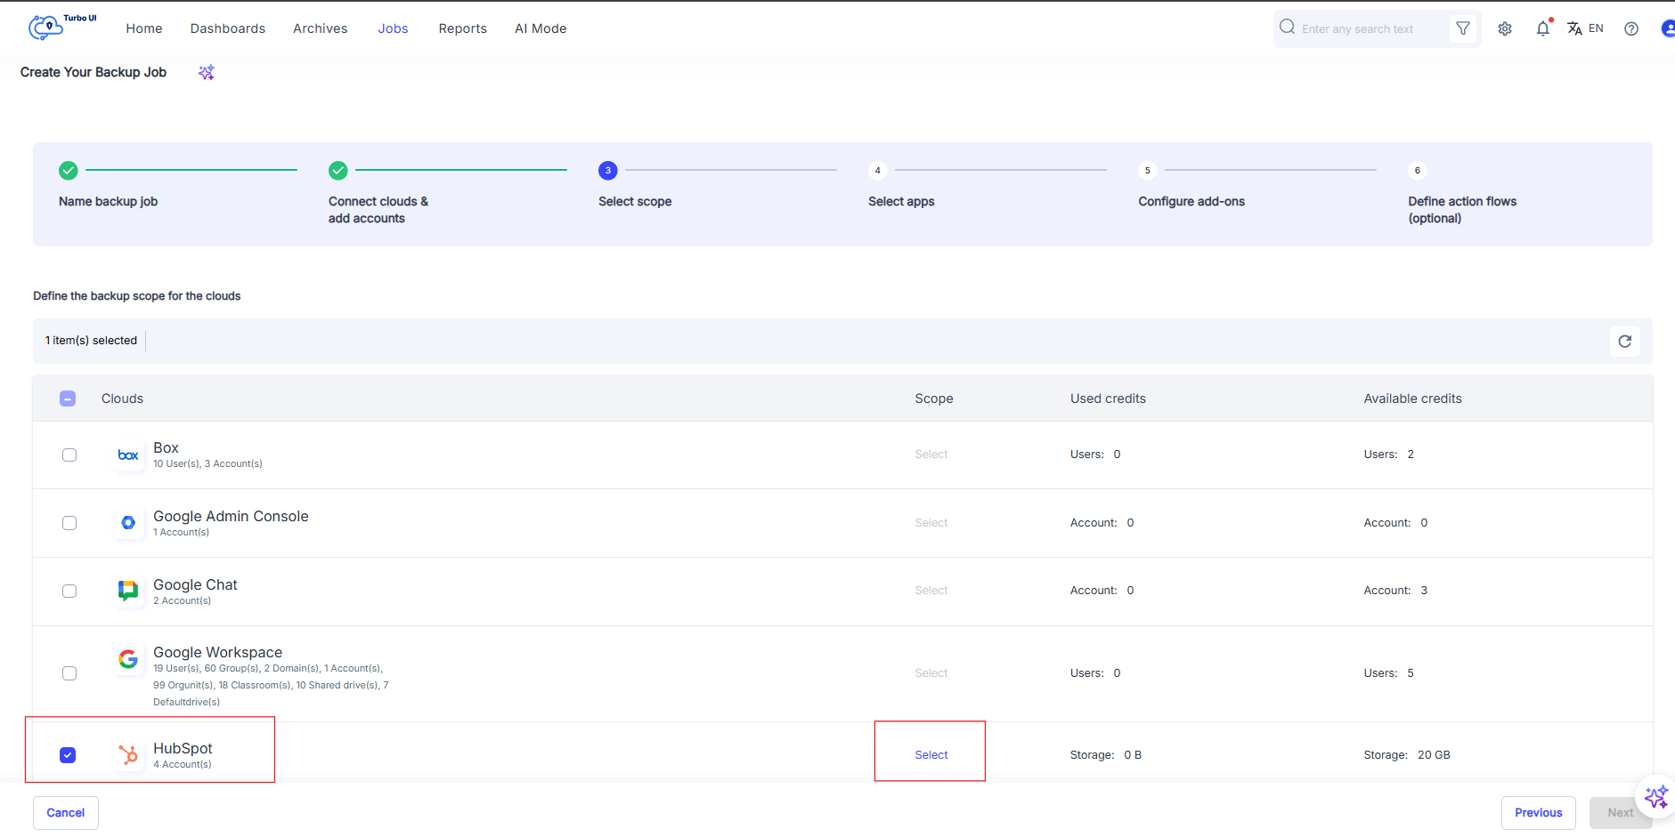The height and width of the screenshot is (837, 1675).
Task: Click the Scope column header
Action: [x=934, y=399]
